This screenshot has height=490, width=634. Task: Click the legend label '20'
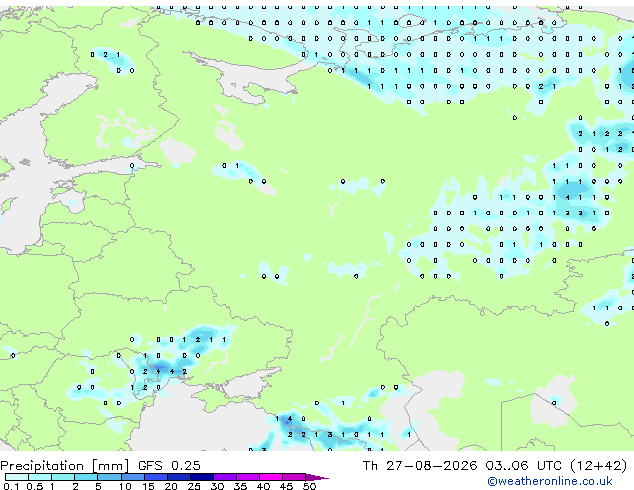point(171,486)
